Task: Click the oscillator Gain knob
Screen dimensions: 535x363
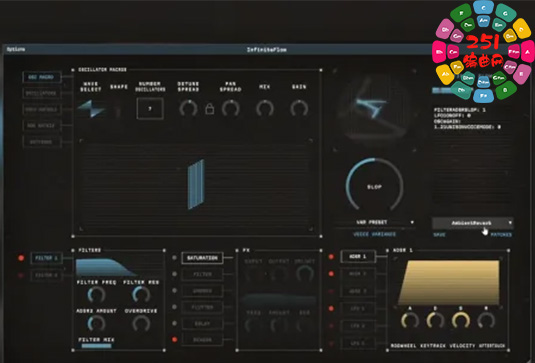Action: pyautogui.click(x=299, y=109)
